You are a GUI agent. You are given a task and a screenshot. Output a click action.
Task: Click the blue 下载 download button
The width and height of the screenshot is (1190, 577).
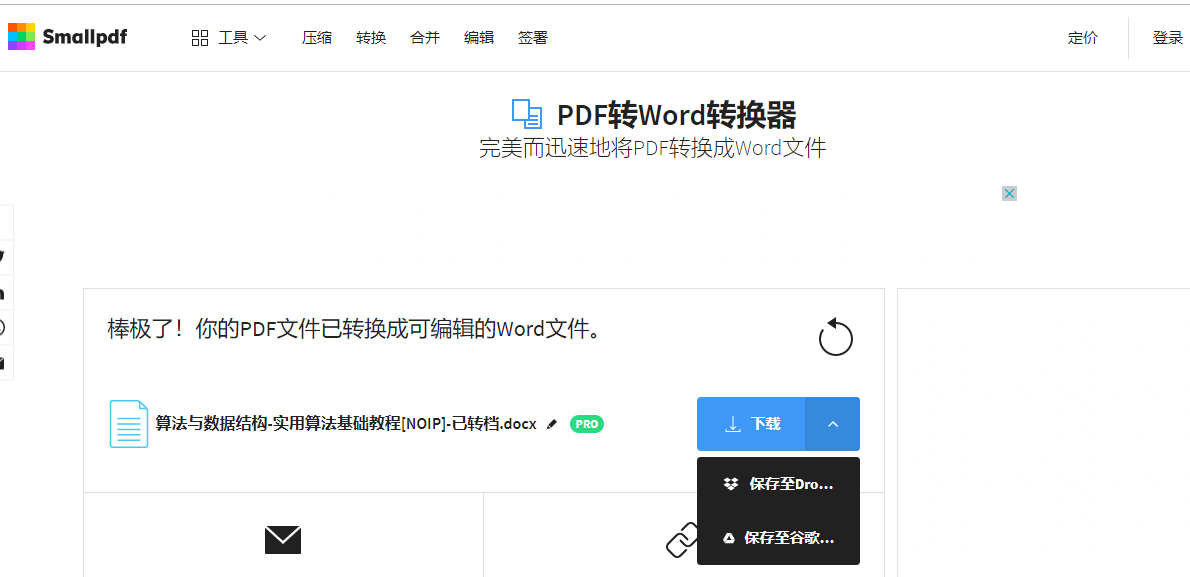(x=751, y=424)
